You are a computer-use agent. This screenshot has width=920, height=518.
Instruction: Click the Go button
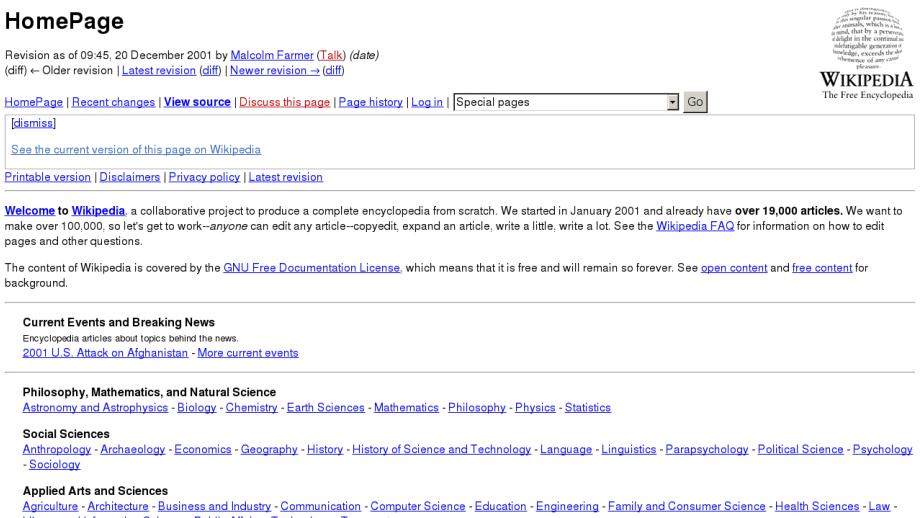(695, 102)
